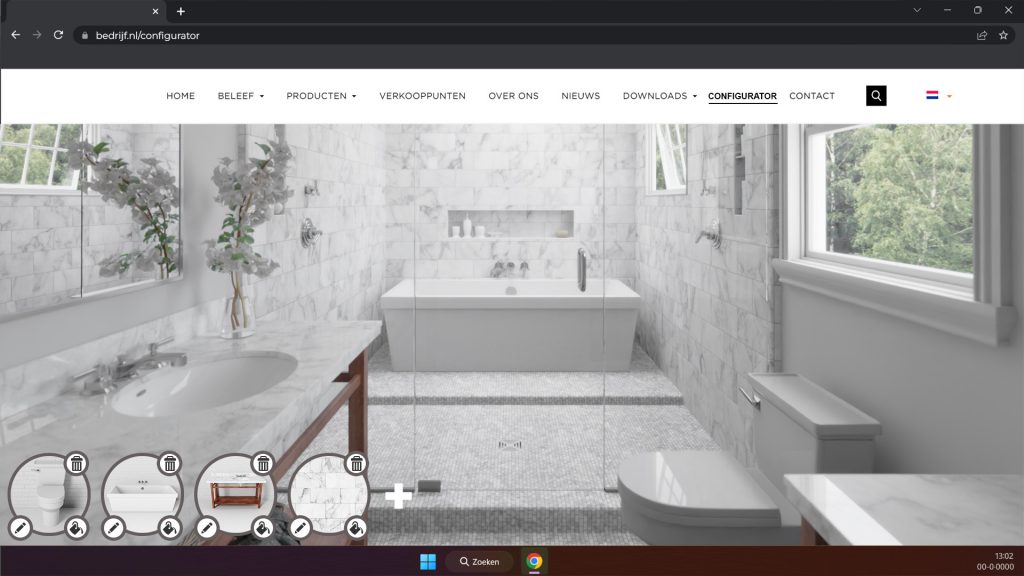Go back in the browser
This screenshot has height=576, width=1024.
(x=16, y=35)
